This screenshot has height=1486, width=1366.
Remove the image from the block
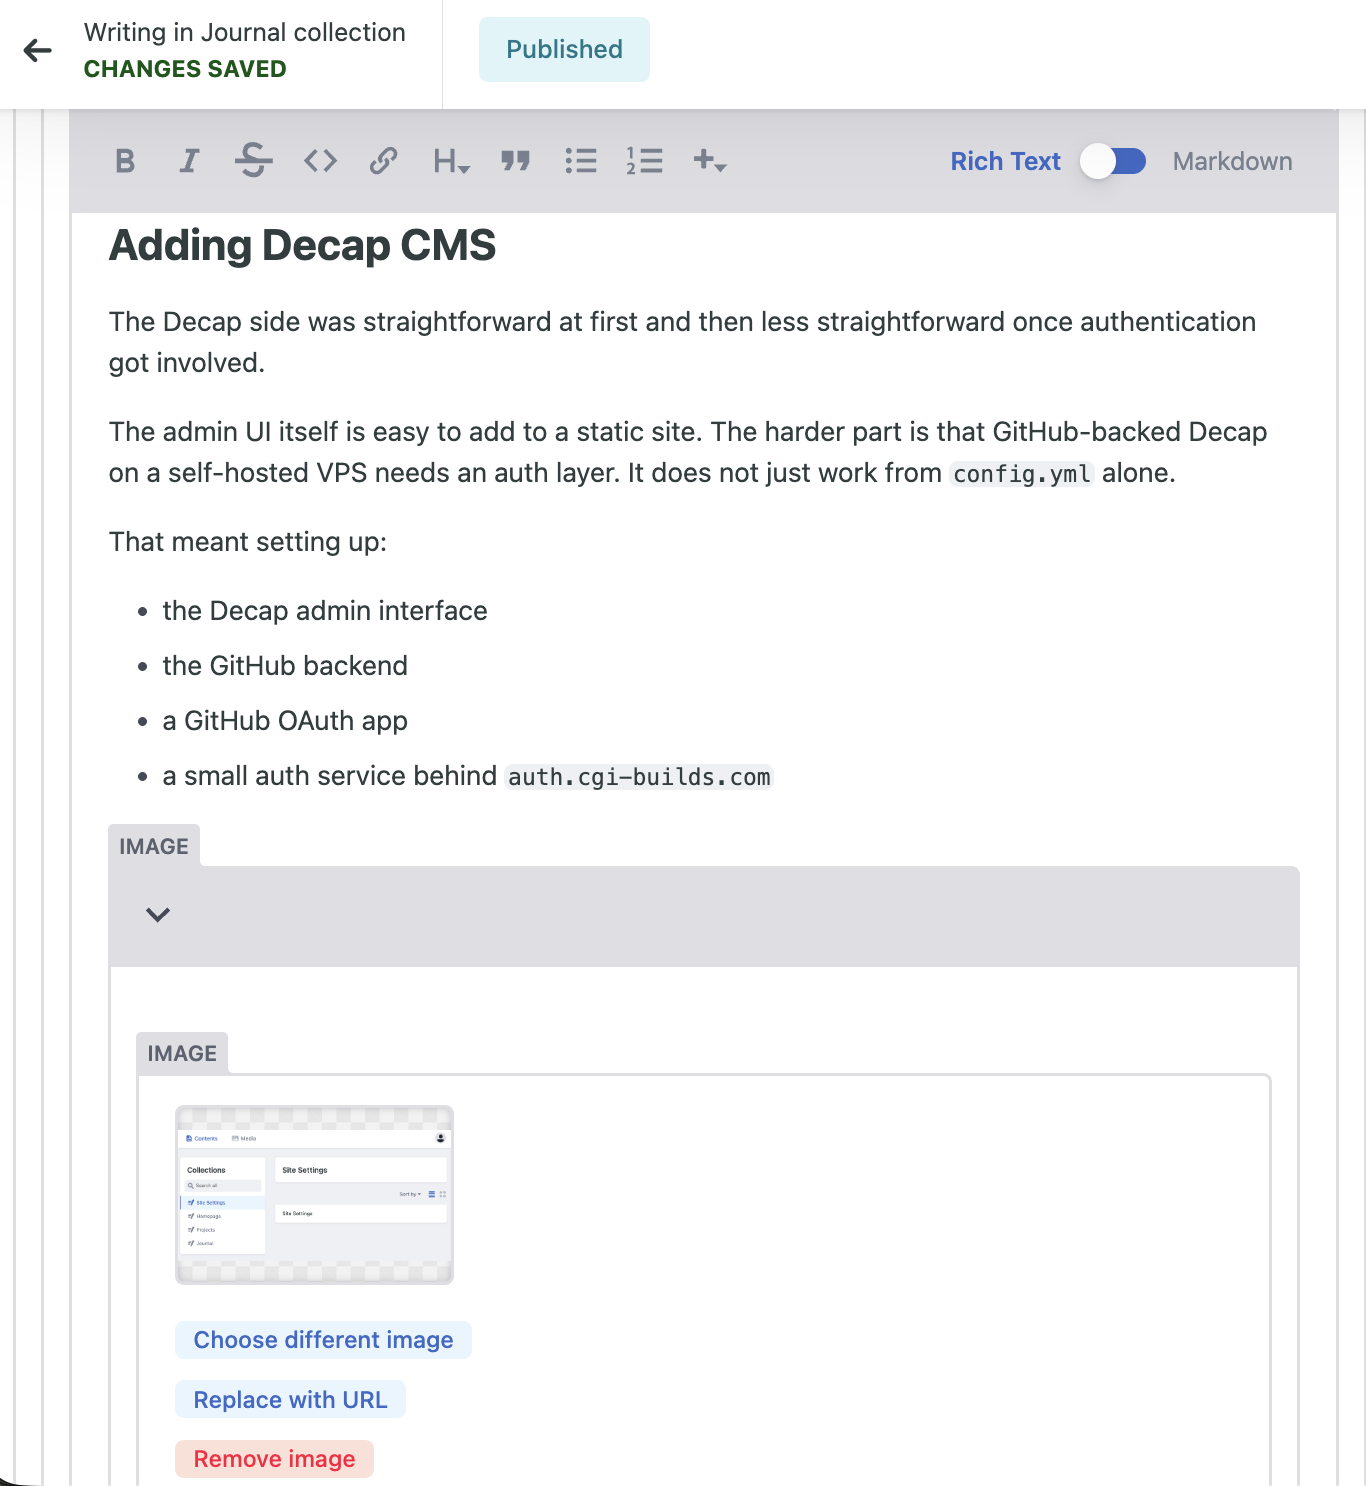pyautogui.click(x=274, y=1459)
